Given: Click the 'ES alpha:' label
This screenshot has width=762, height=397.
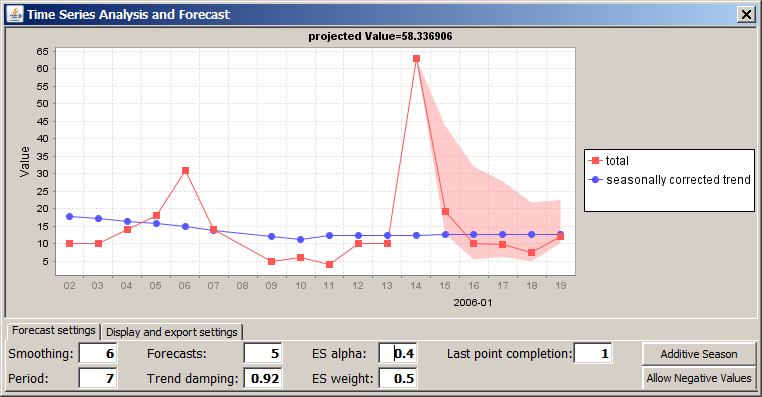Looking at the screenshot, I should 339,354.
